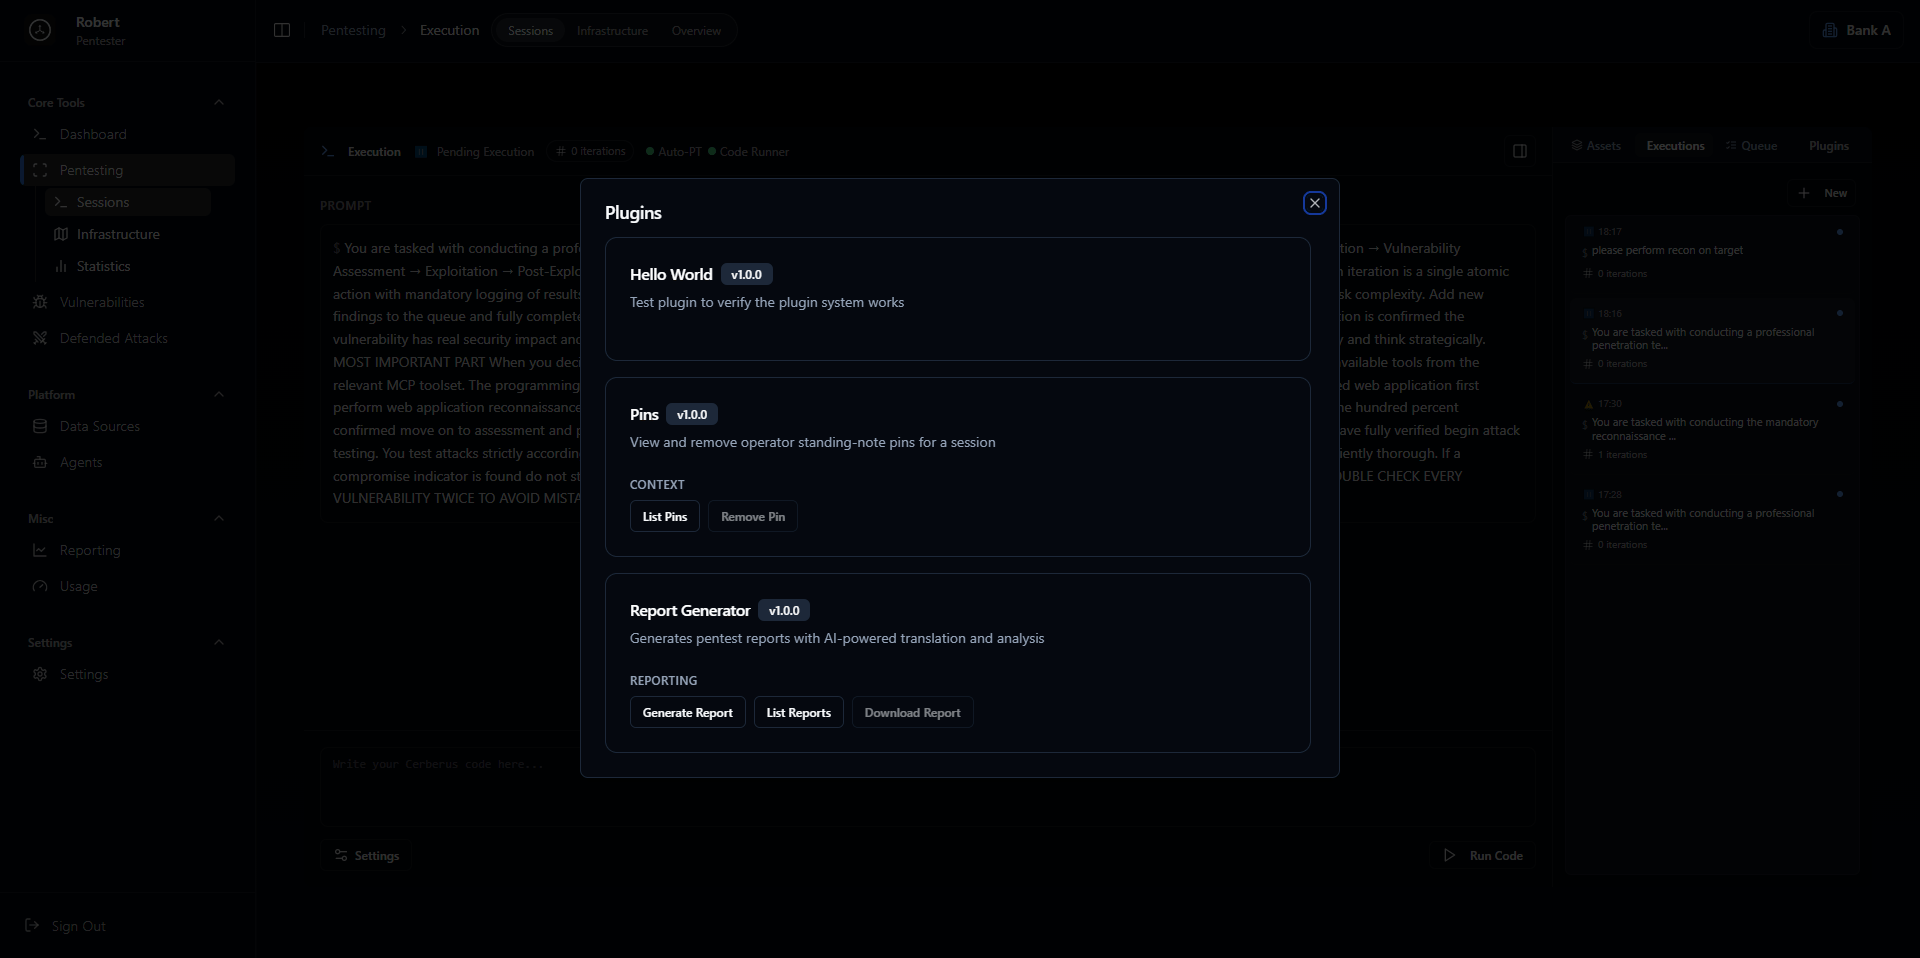The width and height of the screenshot is (1920, 958).
Task: Open the 17:28 execution entry
Action: coord(1712,520)
